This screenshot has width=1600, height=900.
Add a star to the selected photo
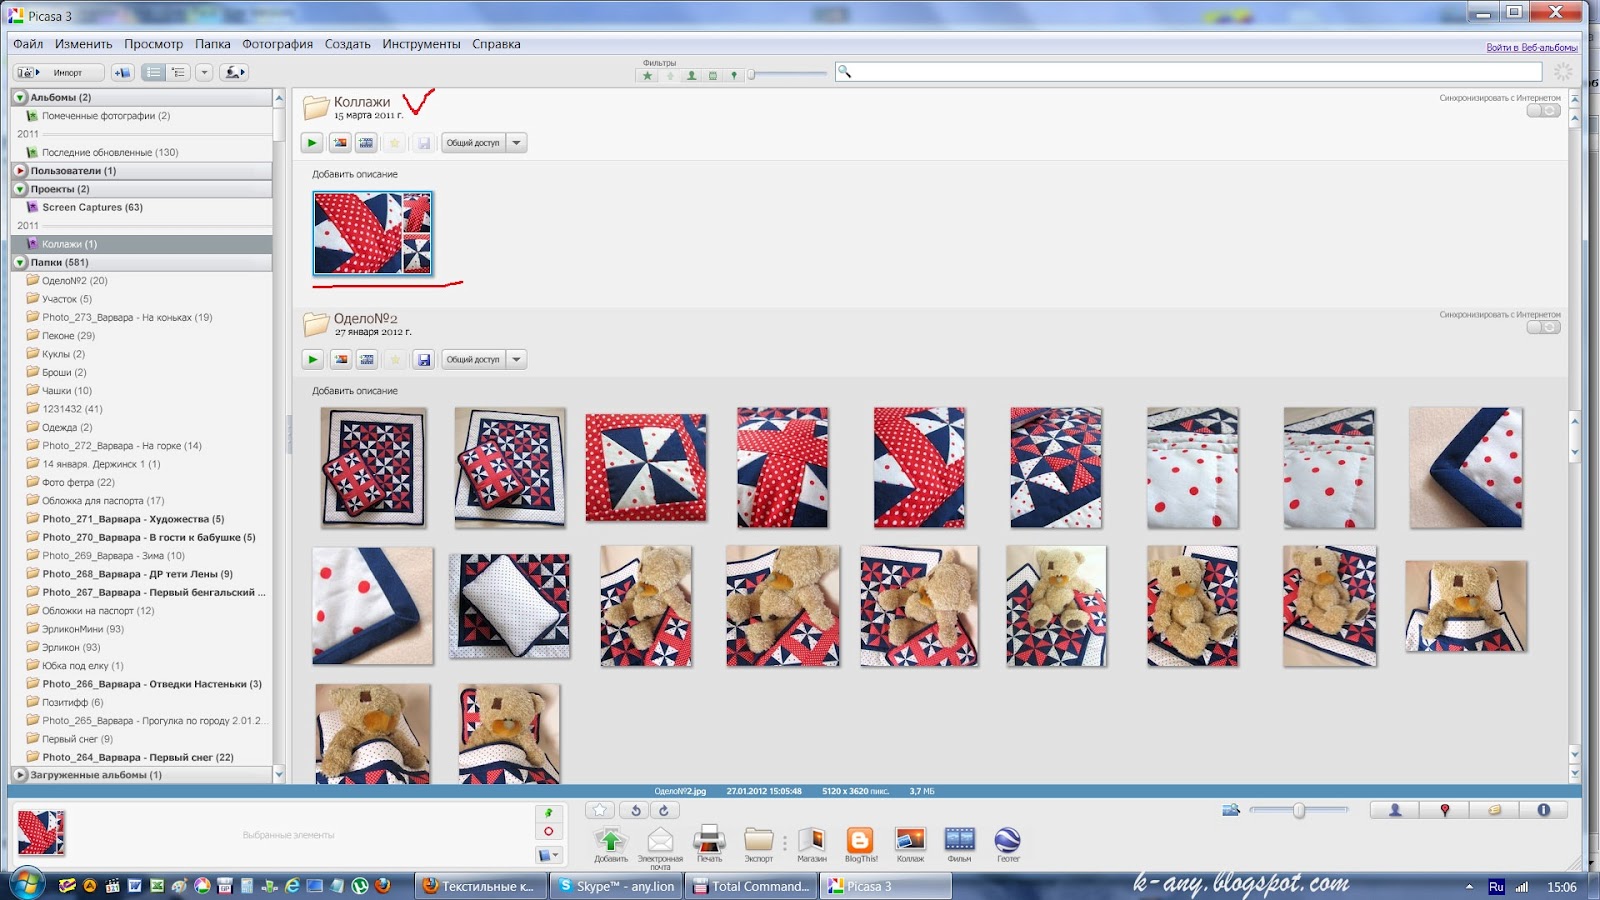pyautogui.click(x=599, y=810)
